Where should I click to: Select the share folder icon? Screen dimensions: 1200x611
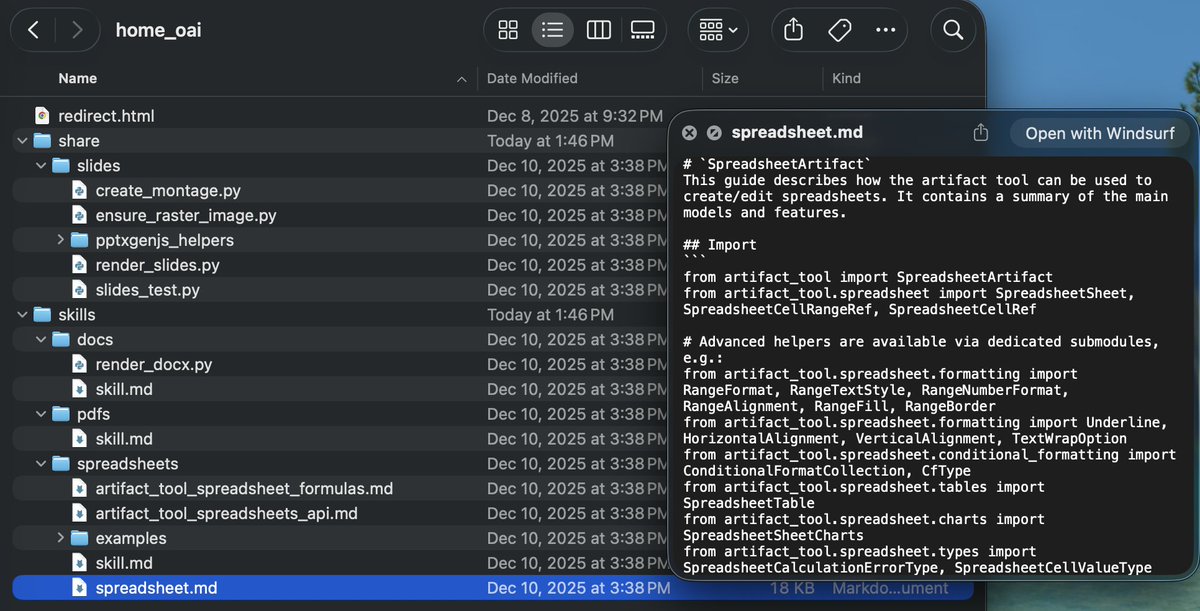(42, 141)
